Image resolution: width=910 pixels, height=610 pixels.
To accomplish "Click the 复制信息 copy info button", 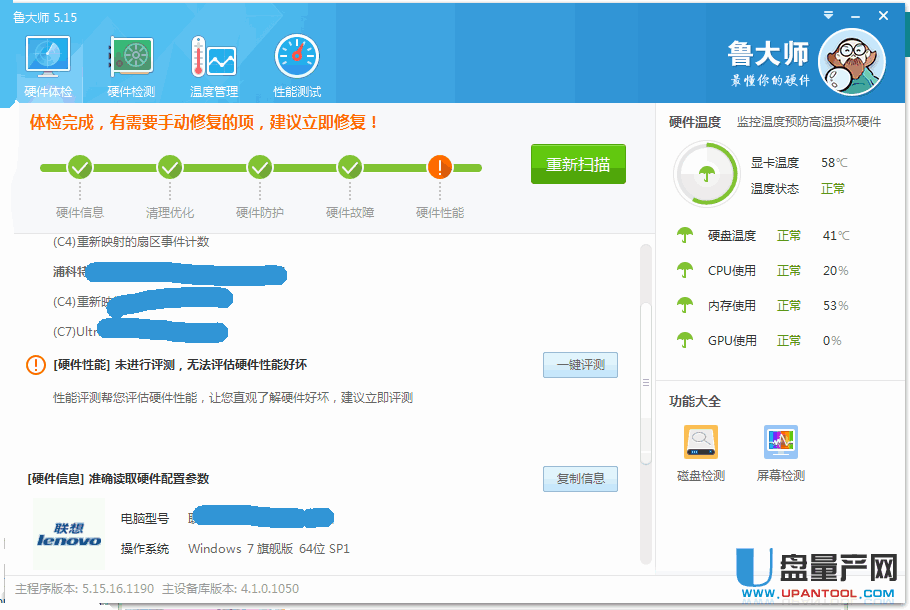I will pos(580,479).
